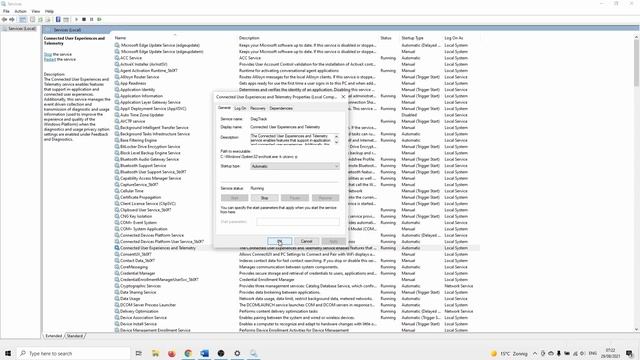Go forward using the toolbar forward arrow
This screenshot has width=640, height=360.
[x=12, y=20]
